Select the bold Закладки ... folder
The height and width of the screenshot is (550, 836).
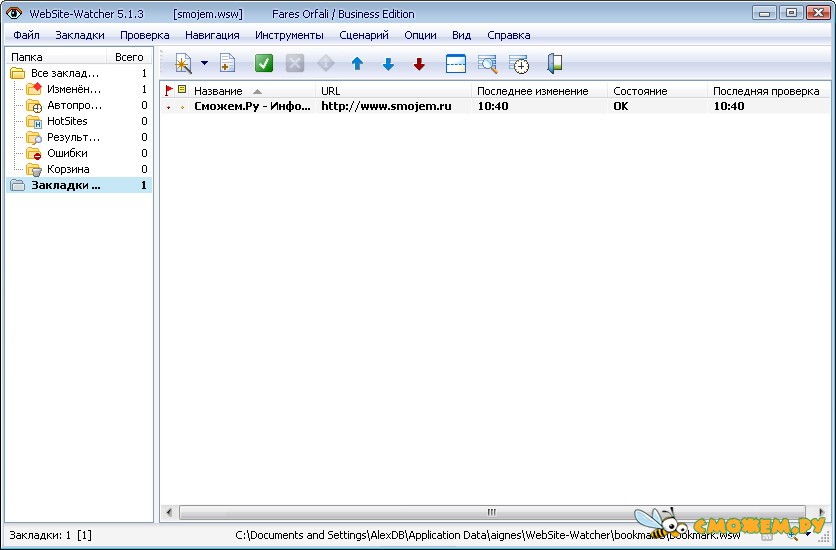(x=78, y=185)
